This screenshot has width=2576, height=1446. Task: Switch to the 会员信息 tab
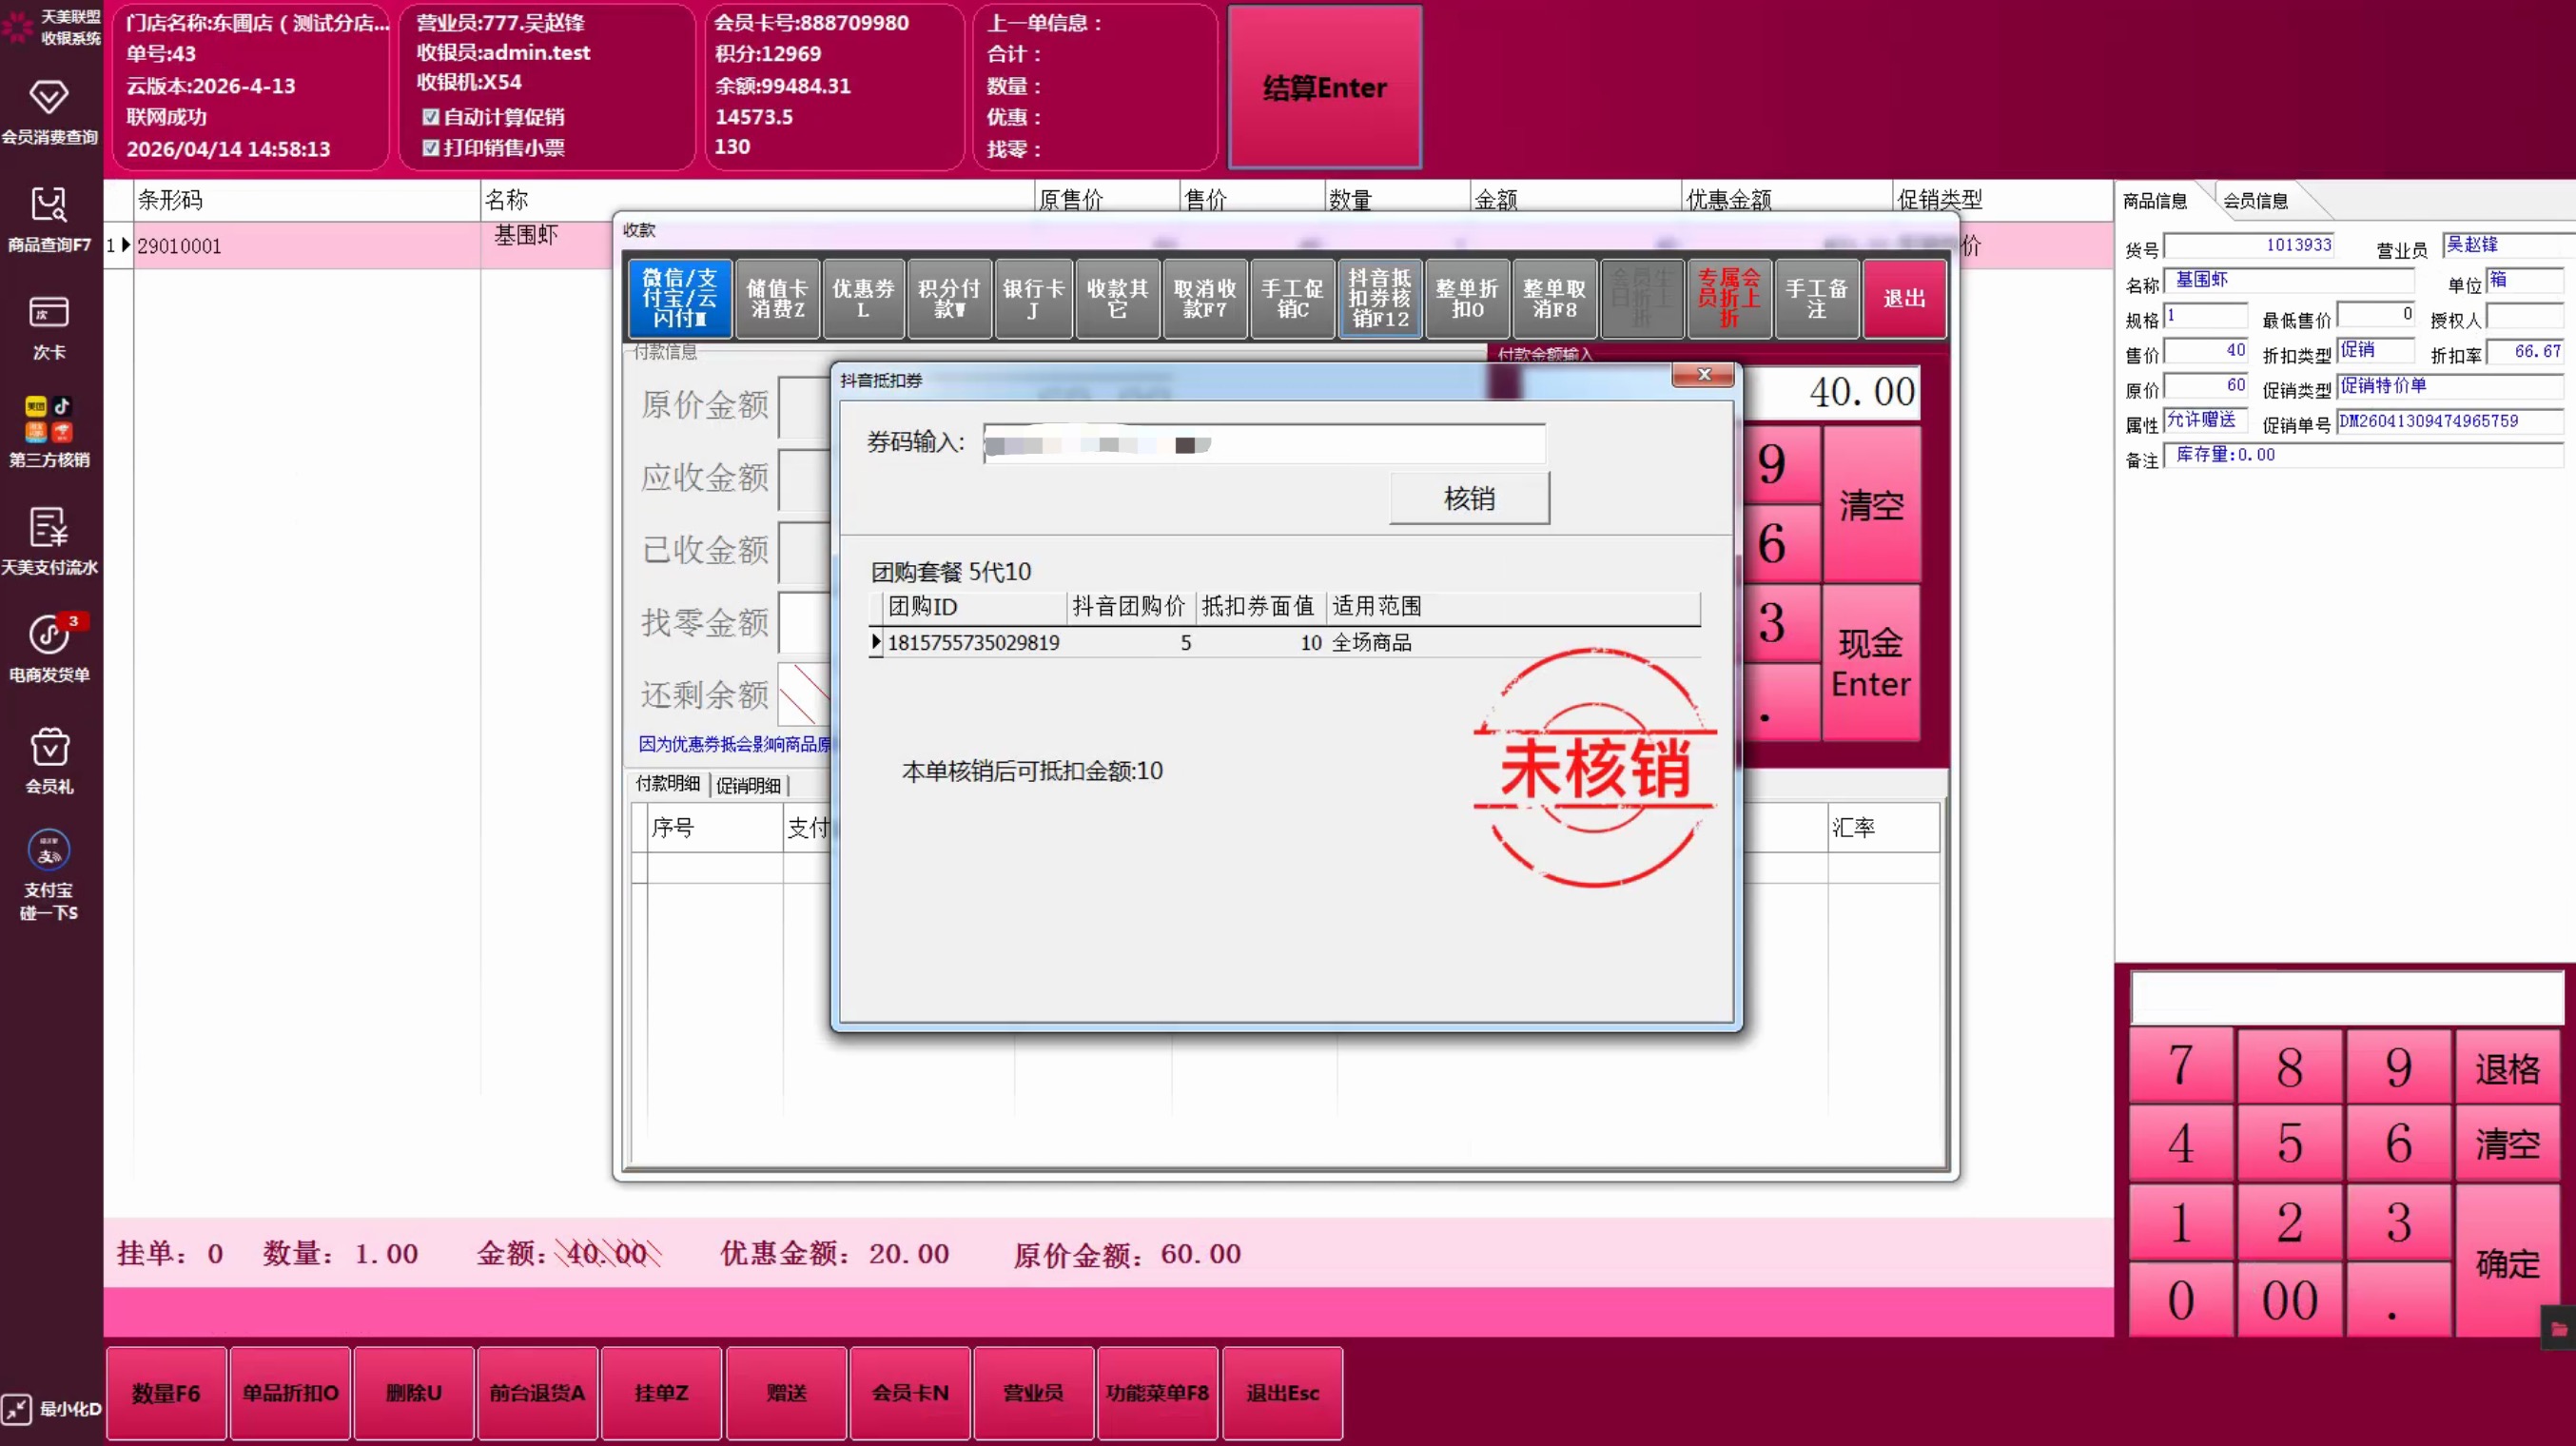coord(2255,201)
